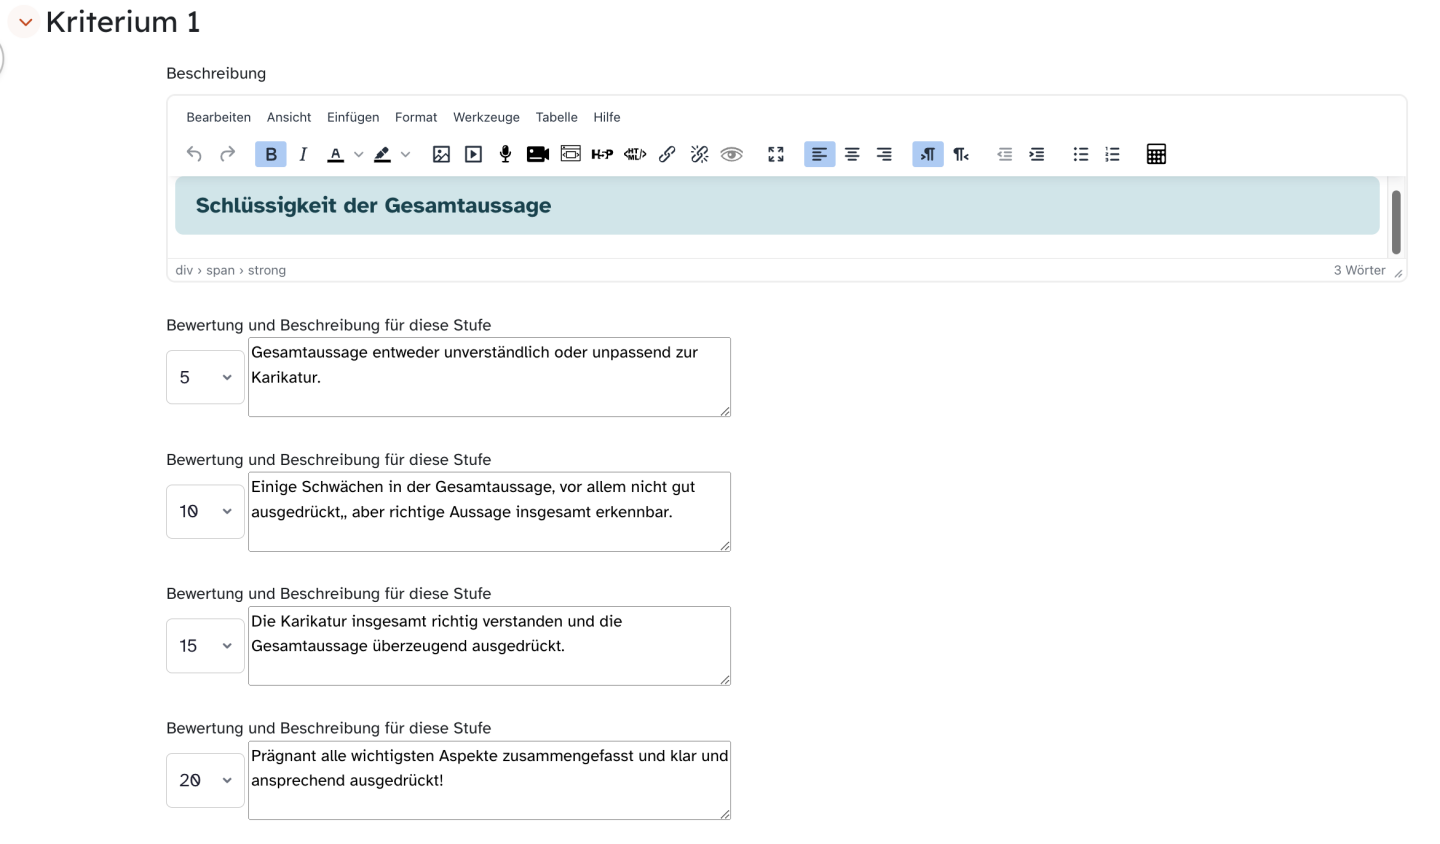The height and width of the screenshot is (844, 1440).
Task: Open the Format menu
Action: click(416, 117)
